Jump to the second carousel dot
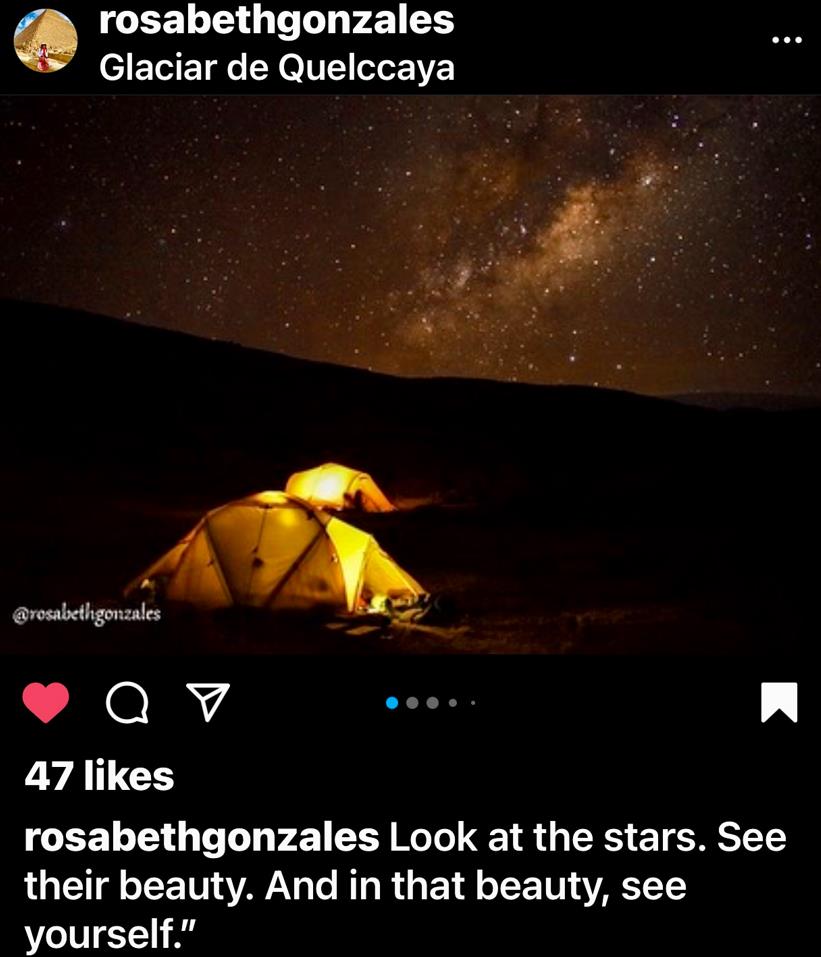This screenshot has height=957, width=821. [x=413, y=703]
